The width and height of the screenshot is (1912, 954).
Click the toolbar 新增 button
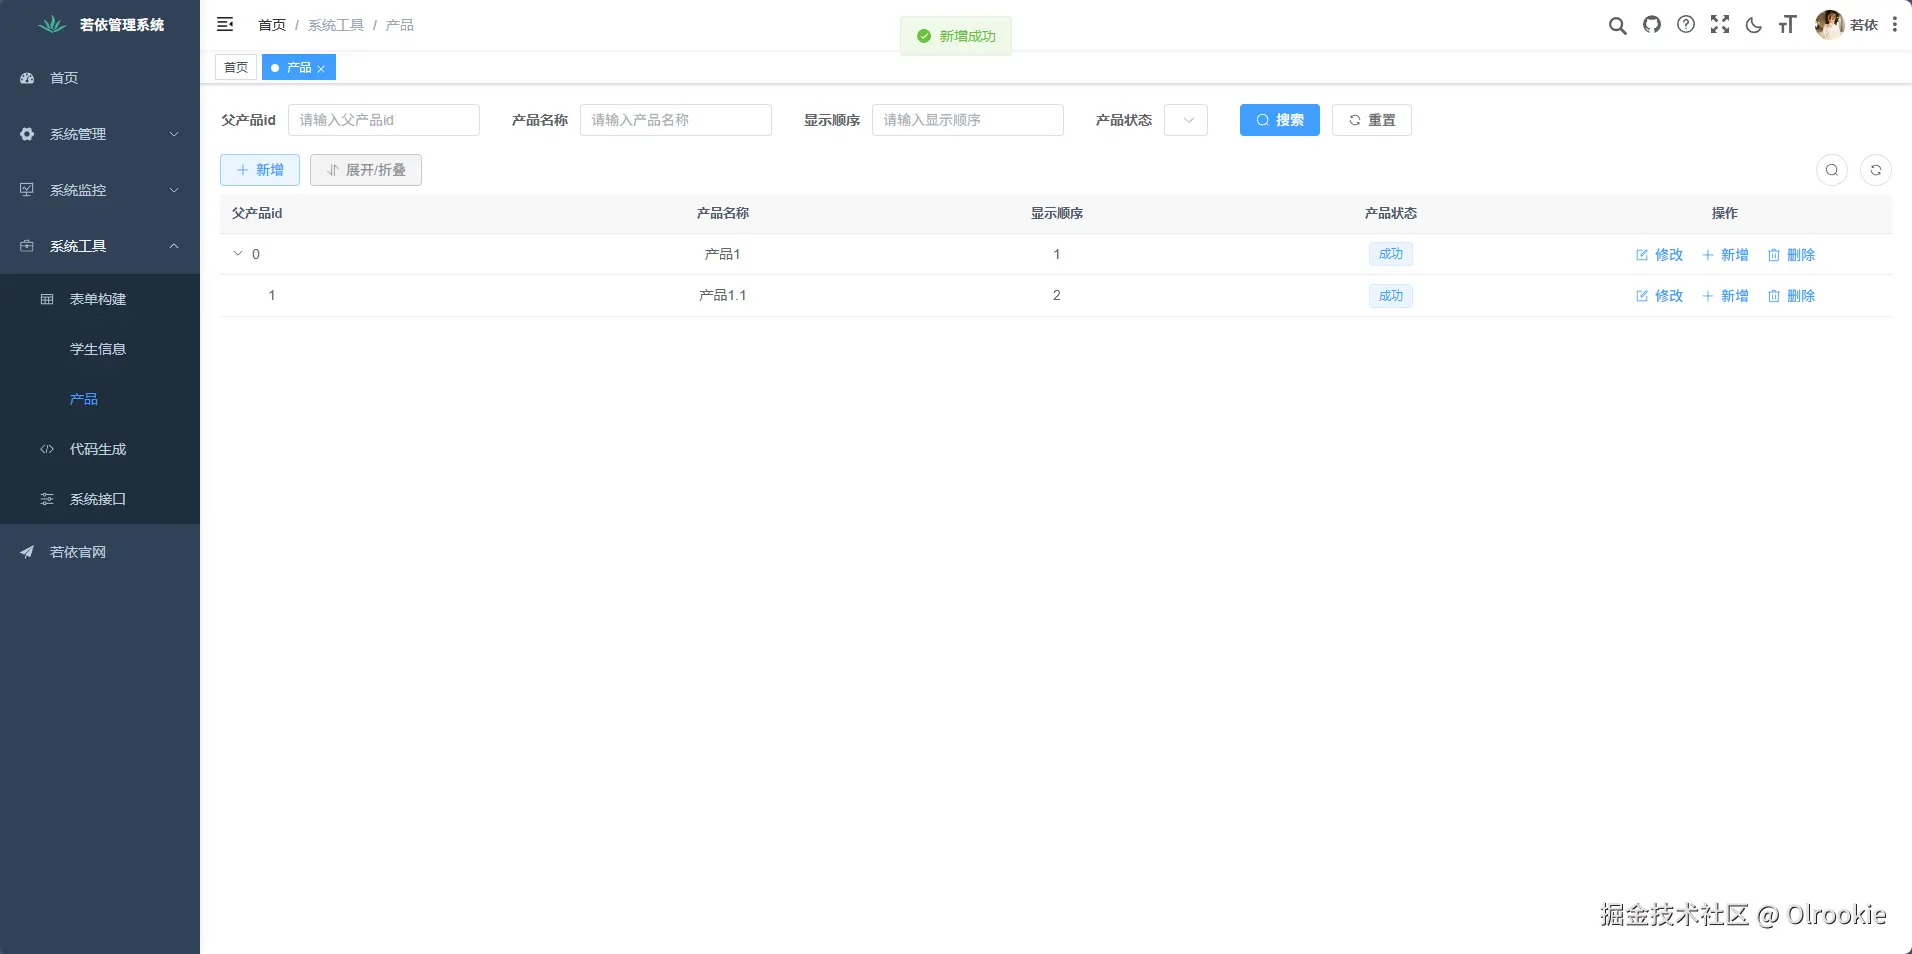coord(260,170)
